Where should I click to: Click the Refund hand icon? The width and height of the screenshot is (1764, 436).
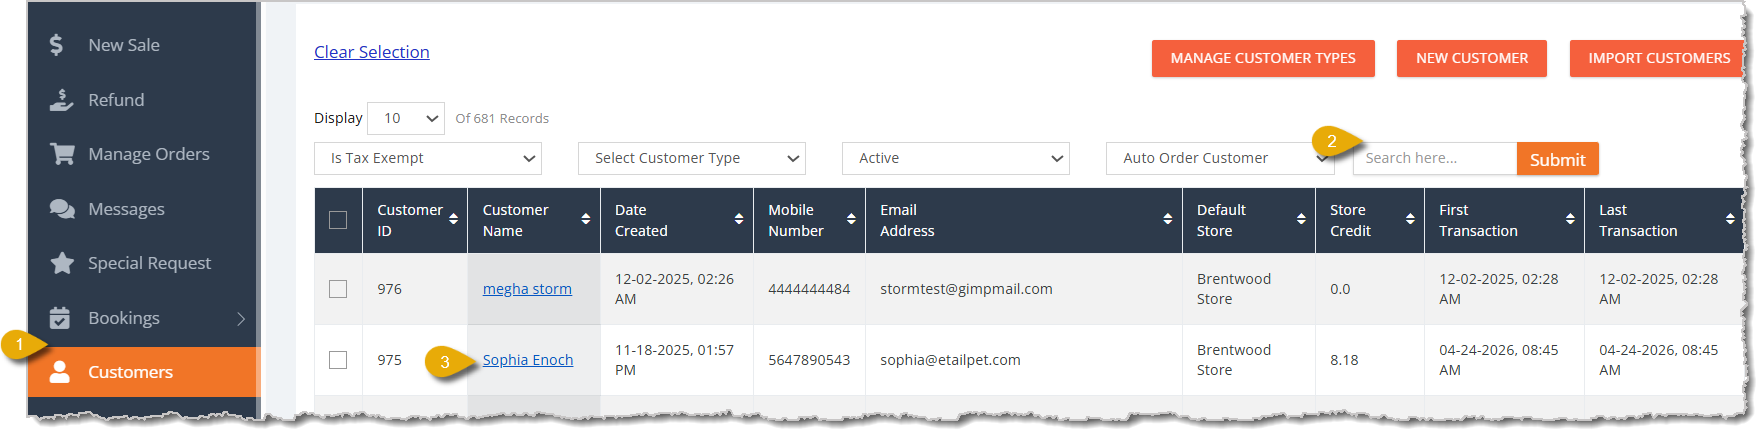pos(61,100)
